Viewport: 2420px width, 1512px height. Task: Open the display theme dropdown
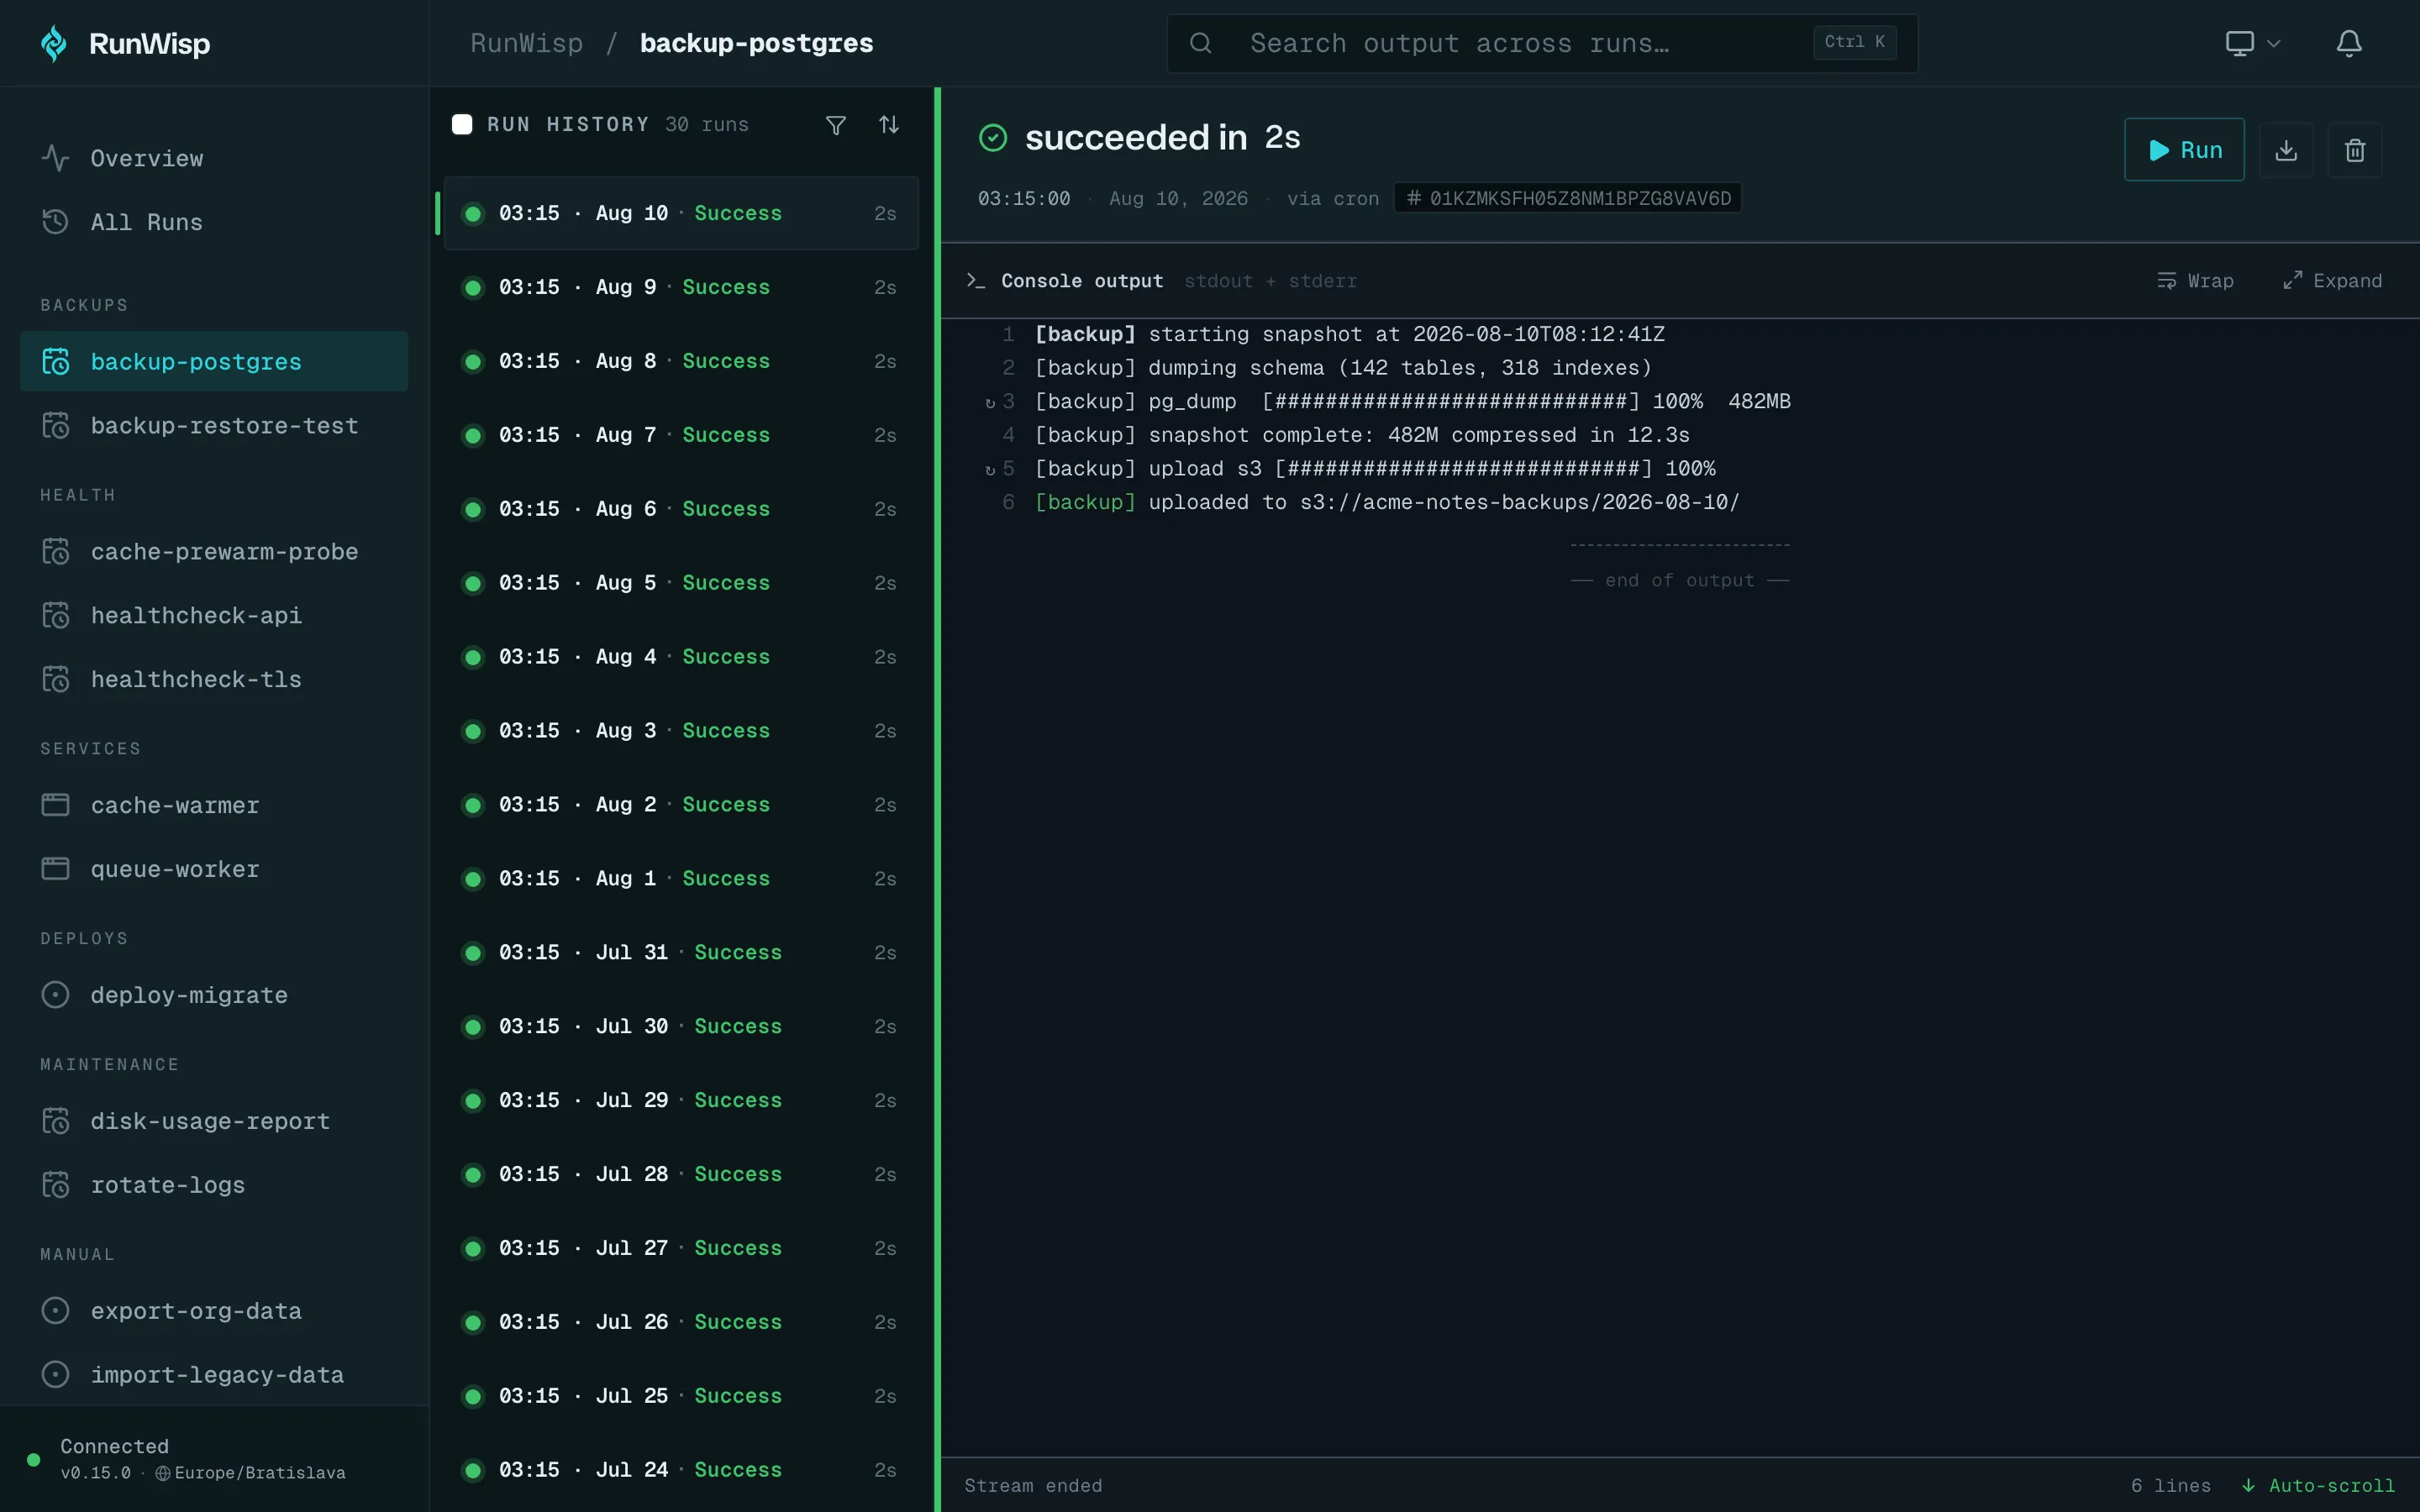2252,43
